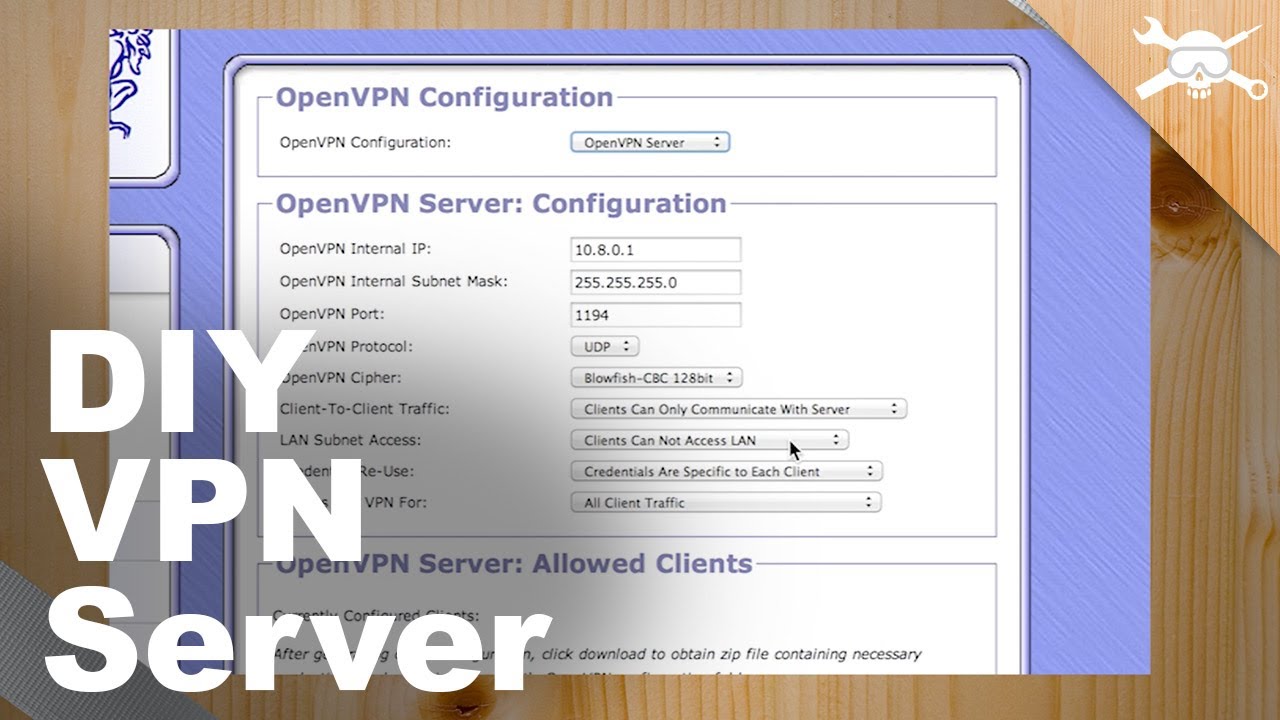
Task: Click the 'OpenVPN Internal Subnet Mask:' label
Action: [393, 282]
